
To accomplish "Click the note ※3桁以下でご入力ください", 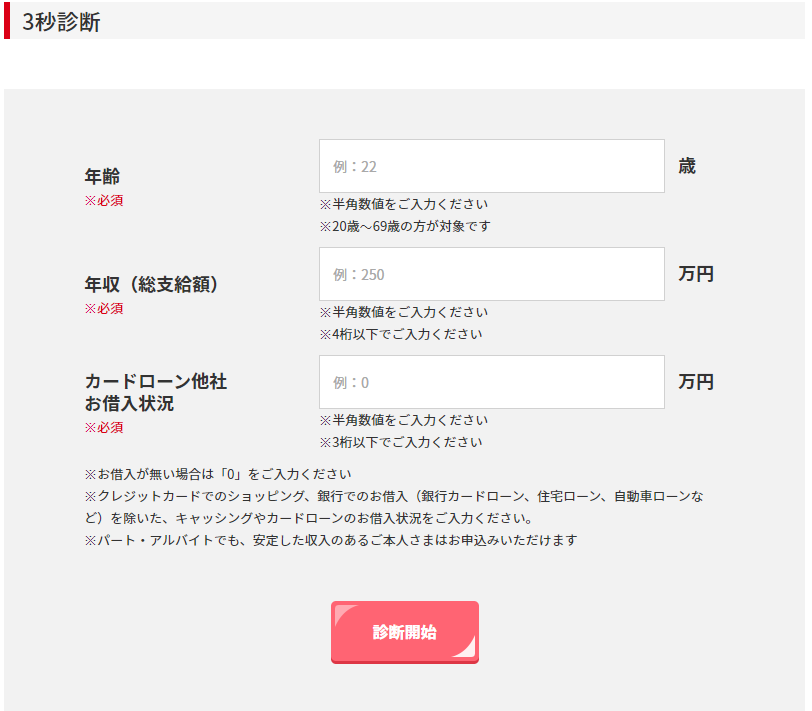I will pyautogui.click(x=401, y=442).
